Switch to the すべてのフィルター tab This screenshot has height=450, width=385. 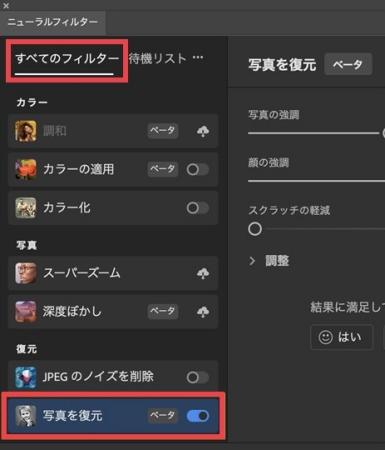pyautogui.click(x=67, y=59)
